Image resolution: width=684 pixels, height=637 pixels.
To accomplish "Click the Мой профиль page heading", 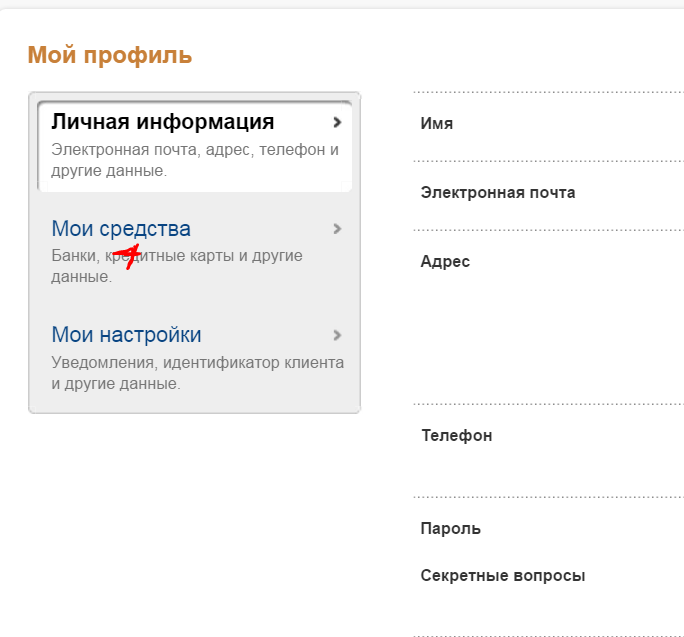I will coord(110,55).
